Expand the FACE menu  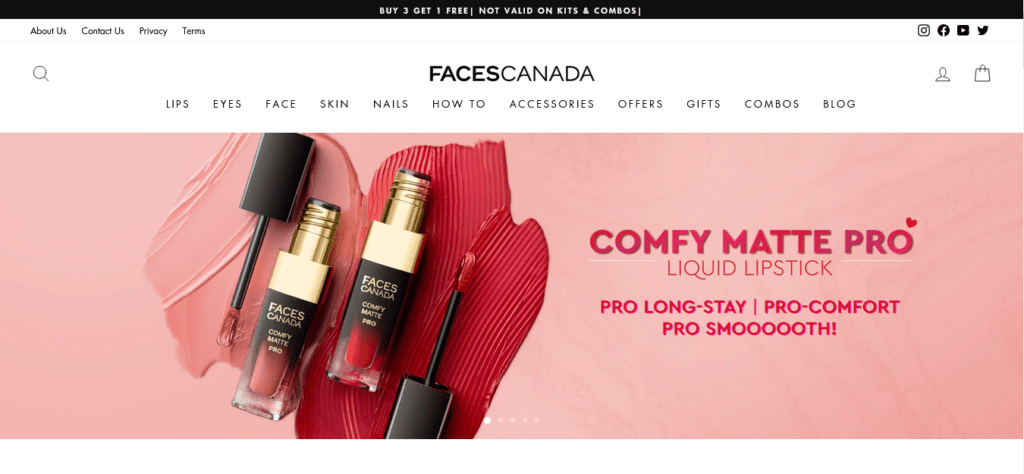point(281,104)
